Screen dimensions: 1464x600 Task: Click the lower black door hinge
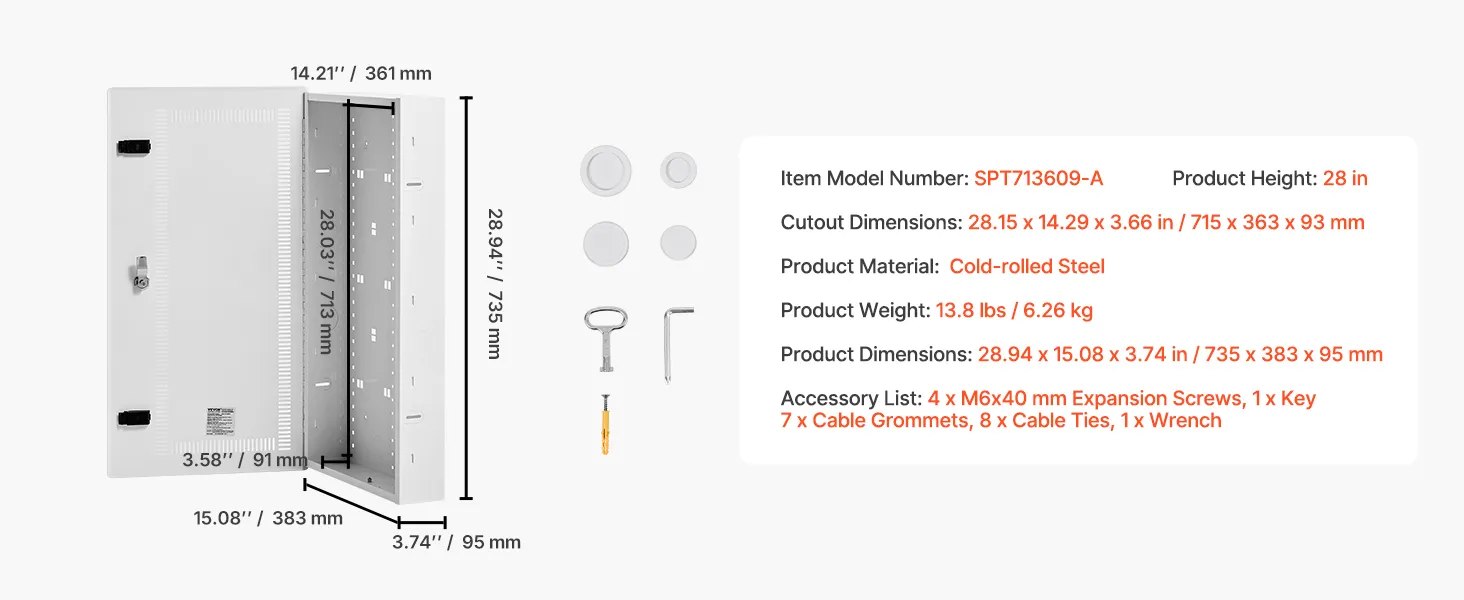point(133,418)
